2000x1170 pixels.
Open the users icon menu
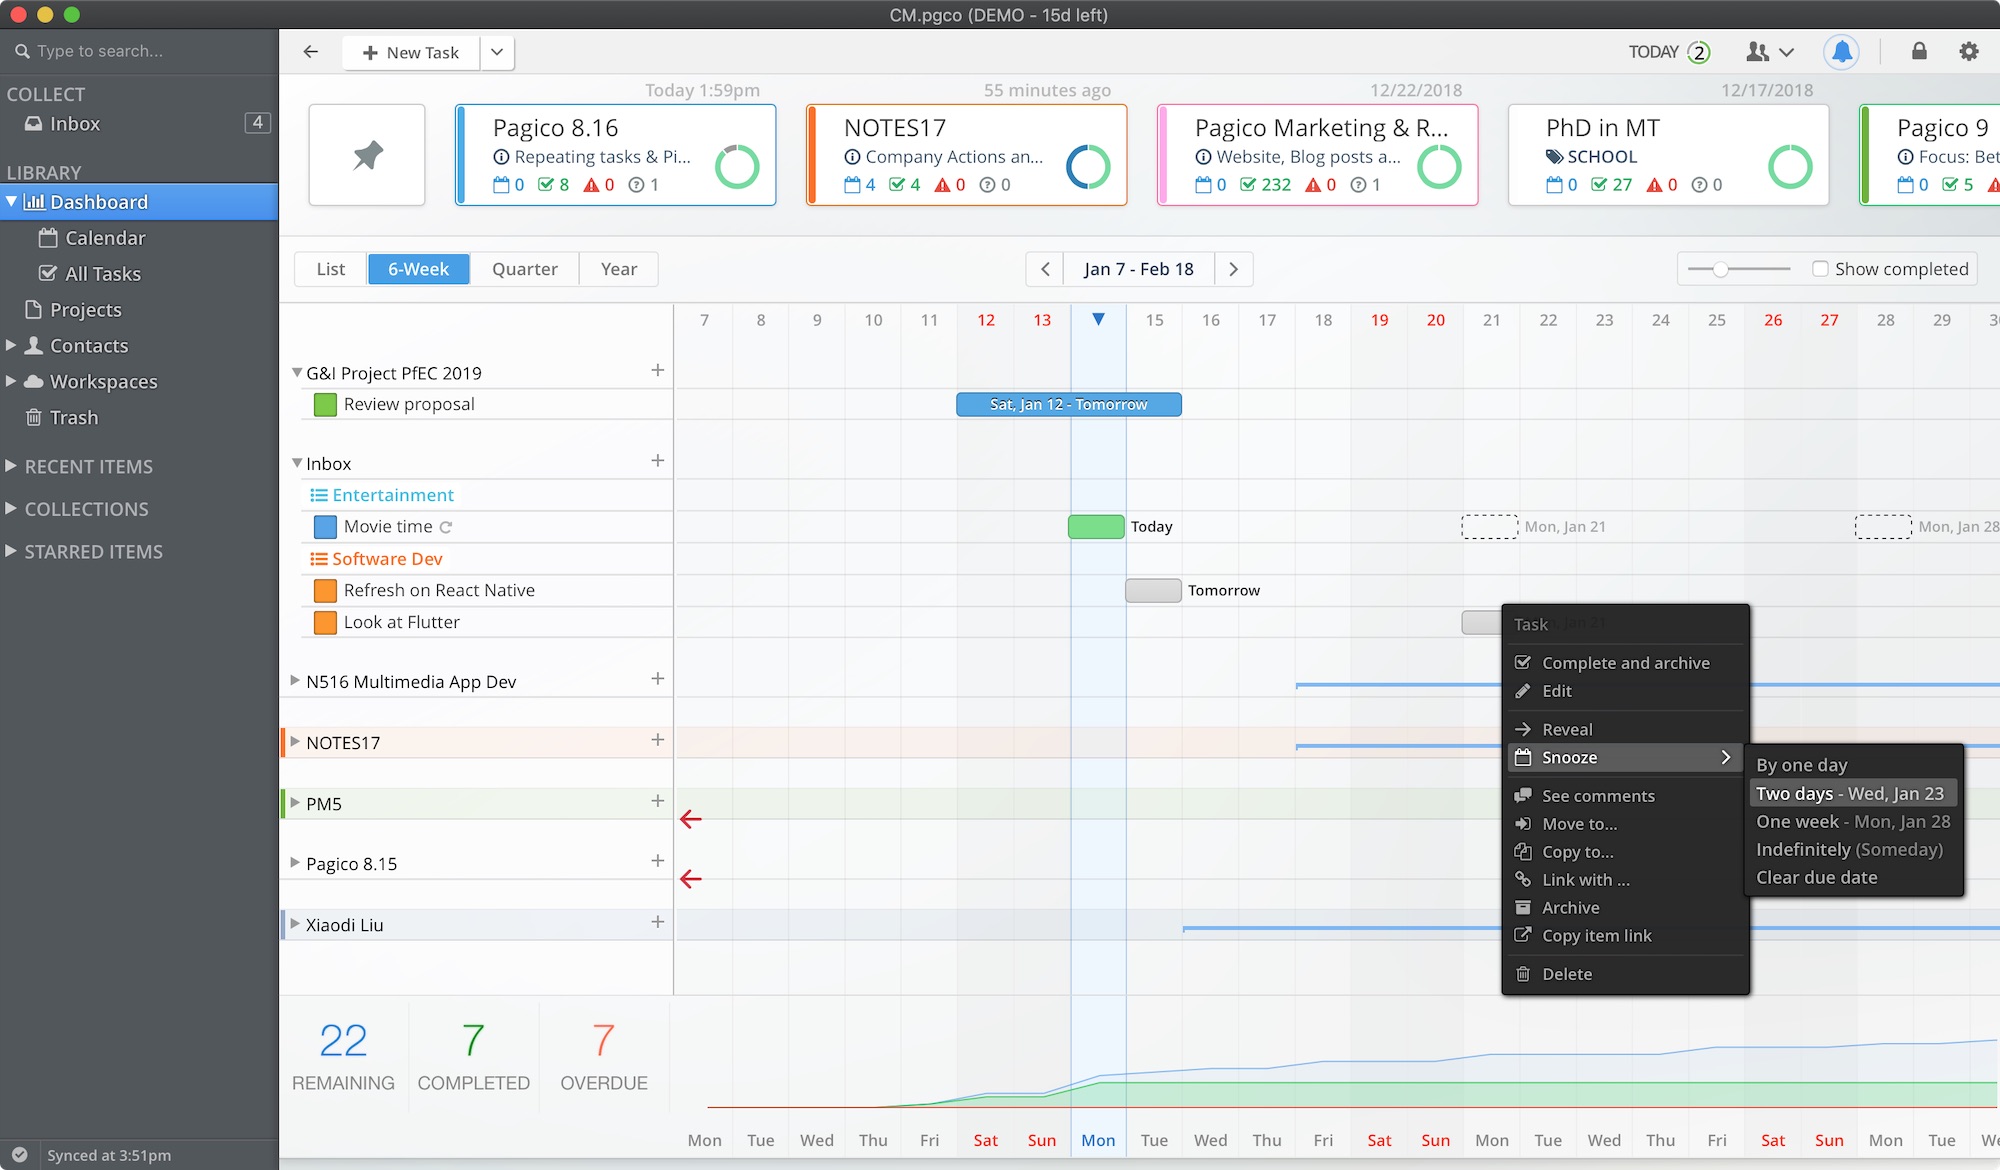point(1770,52)
